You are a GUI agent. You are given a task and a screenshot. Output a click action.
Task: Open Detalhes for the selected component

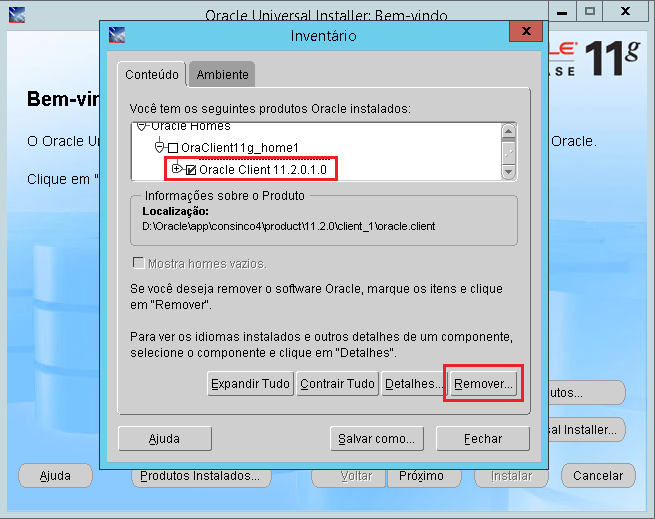coord(412,384)
